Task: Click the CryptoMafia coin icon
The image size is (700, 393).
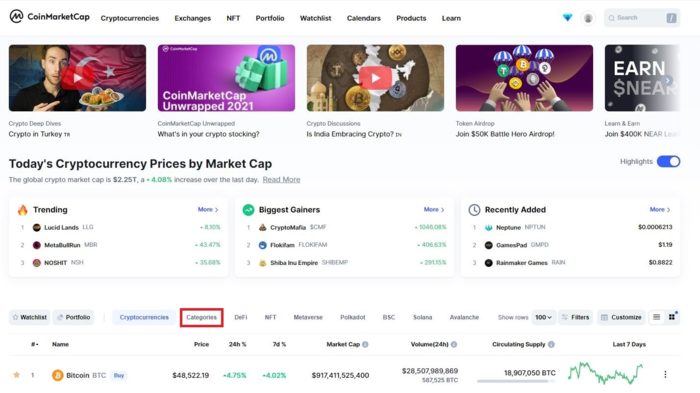Action: click(x=262, y=227)
